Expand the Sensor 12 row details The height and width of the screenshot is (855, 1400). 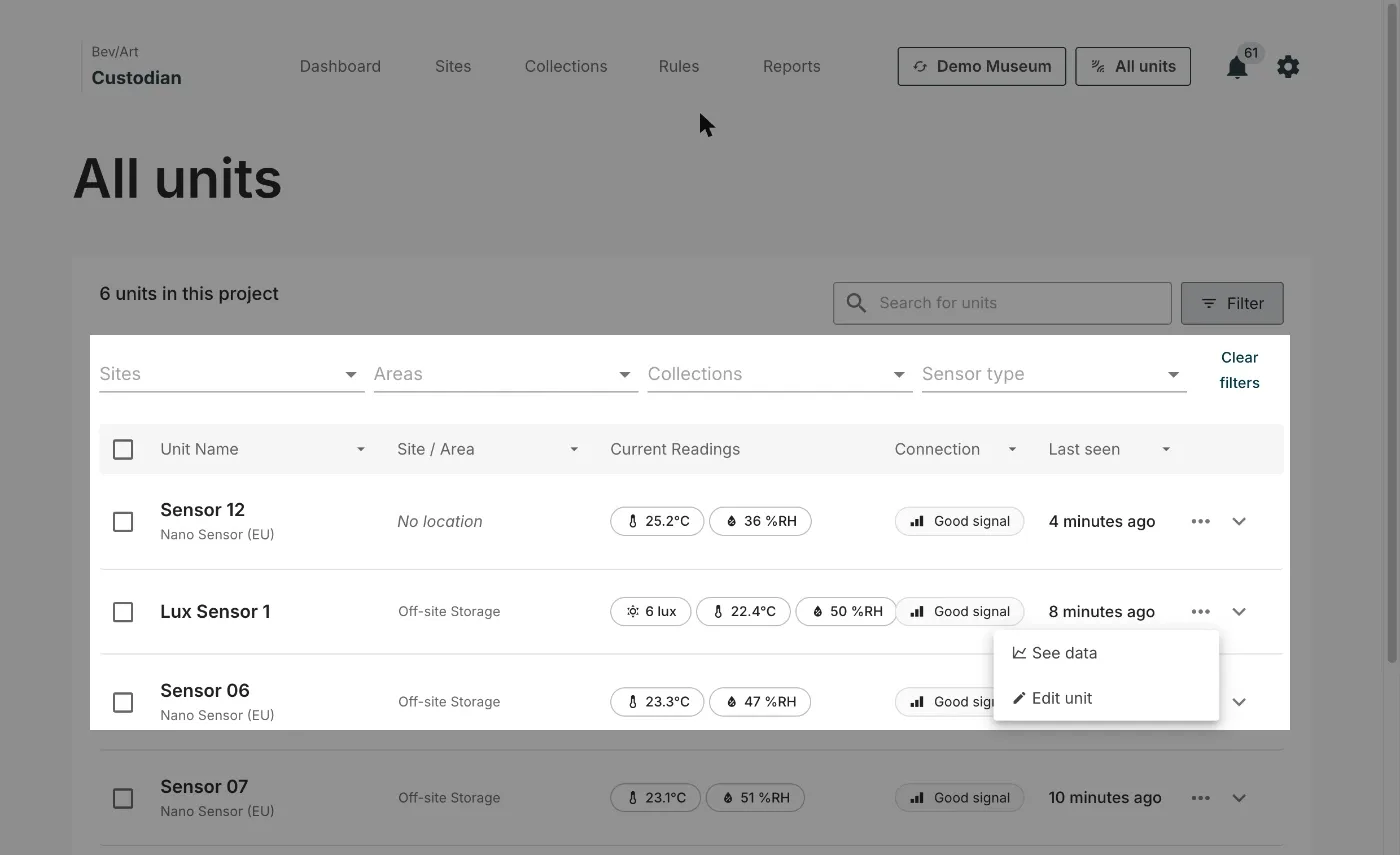coord(1239,521)
